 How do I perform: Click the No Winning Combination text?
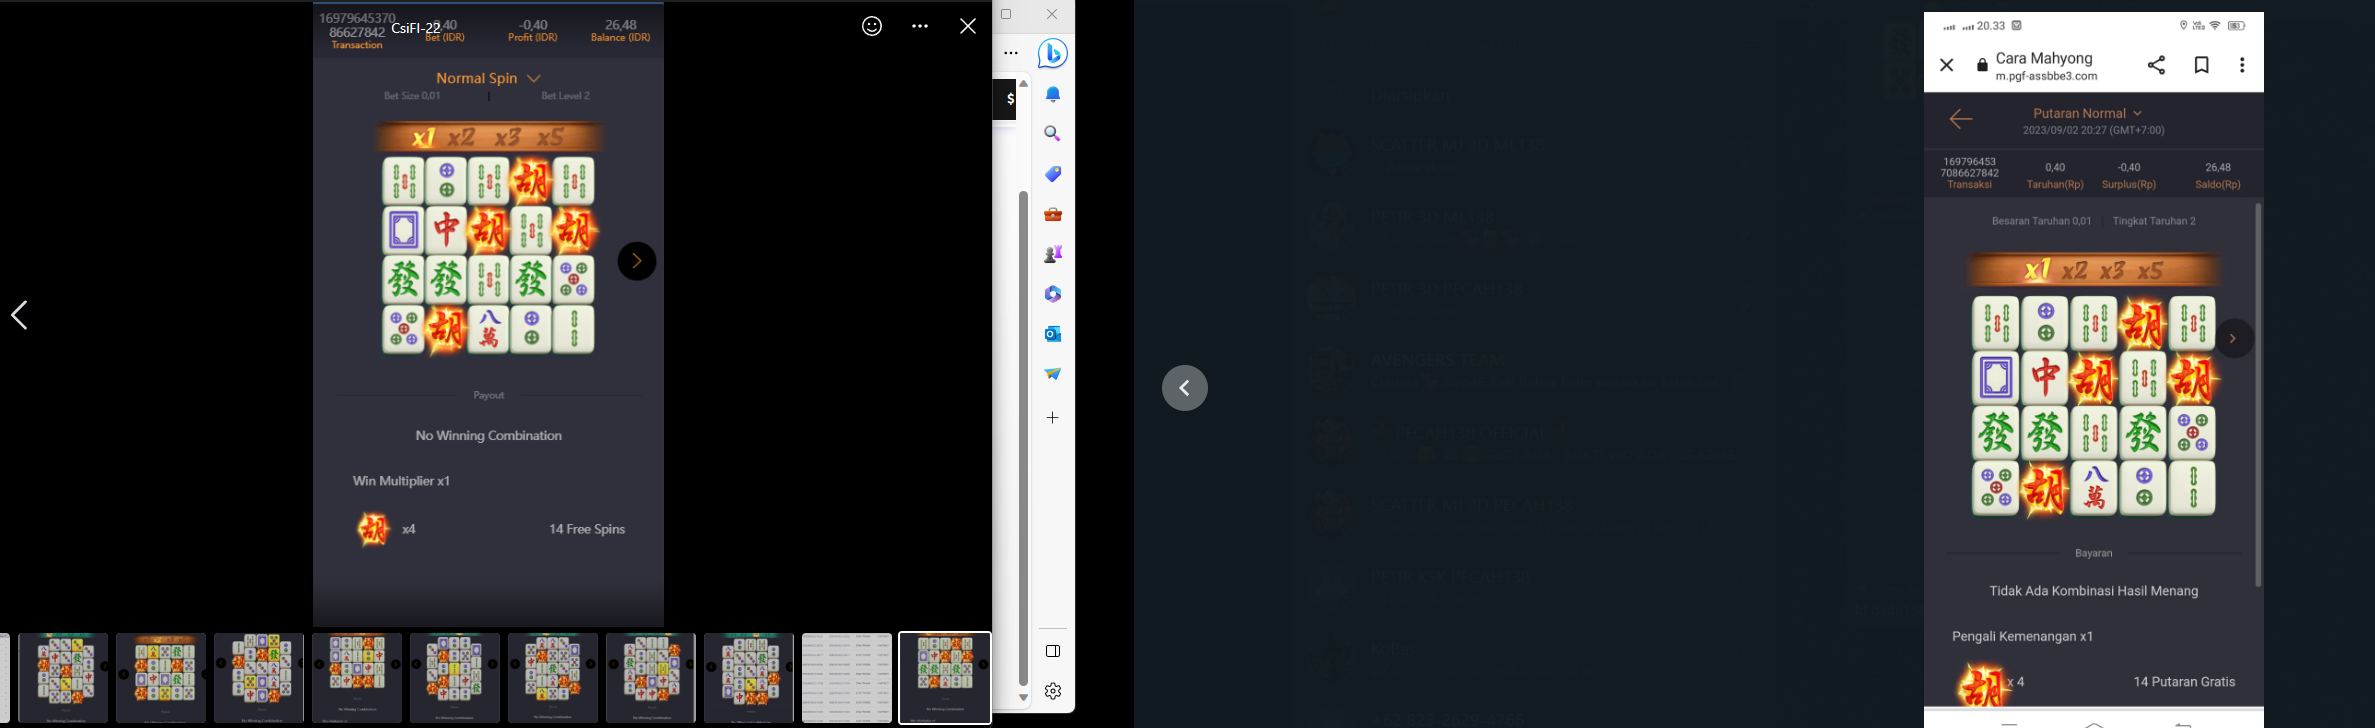pos(489,436)
